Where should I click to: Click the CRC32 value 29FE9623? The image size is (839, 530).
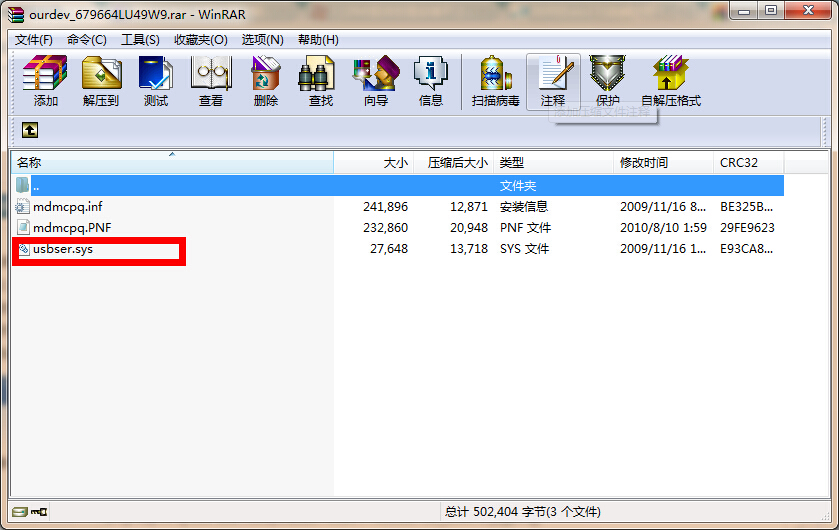click(747, 228)
